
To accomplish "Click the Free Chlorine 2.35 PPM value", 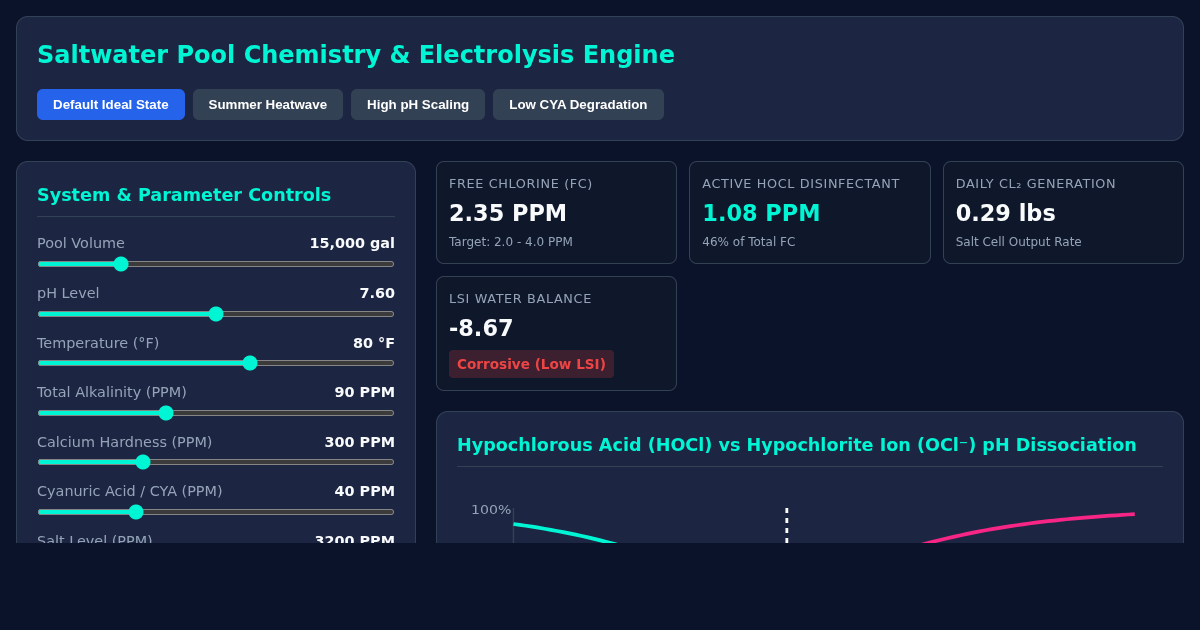I will pos(508,213).
